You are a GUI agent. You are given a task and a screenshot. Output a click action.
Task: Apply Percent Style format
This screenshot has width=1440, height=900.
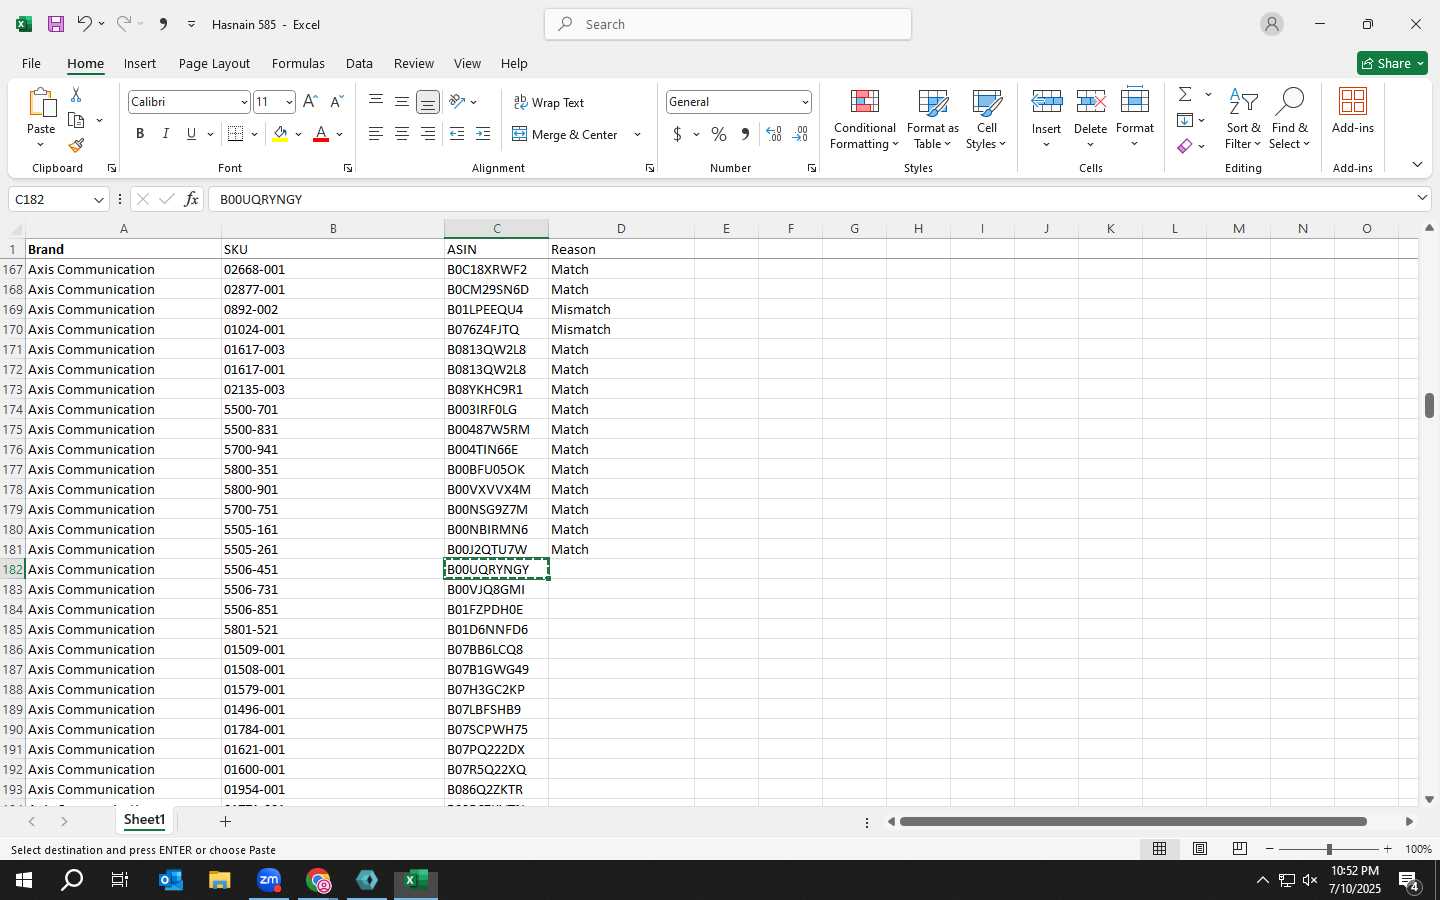(719, 134)
